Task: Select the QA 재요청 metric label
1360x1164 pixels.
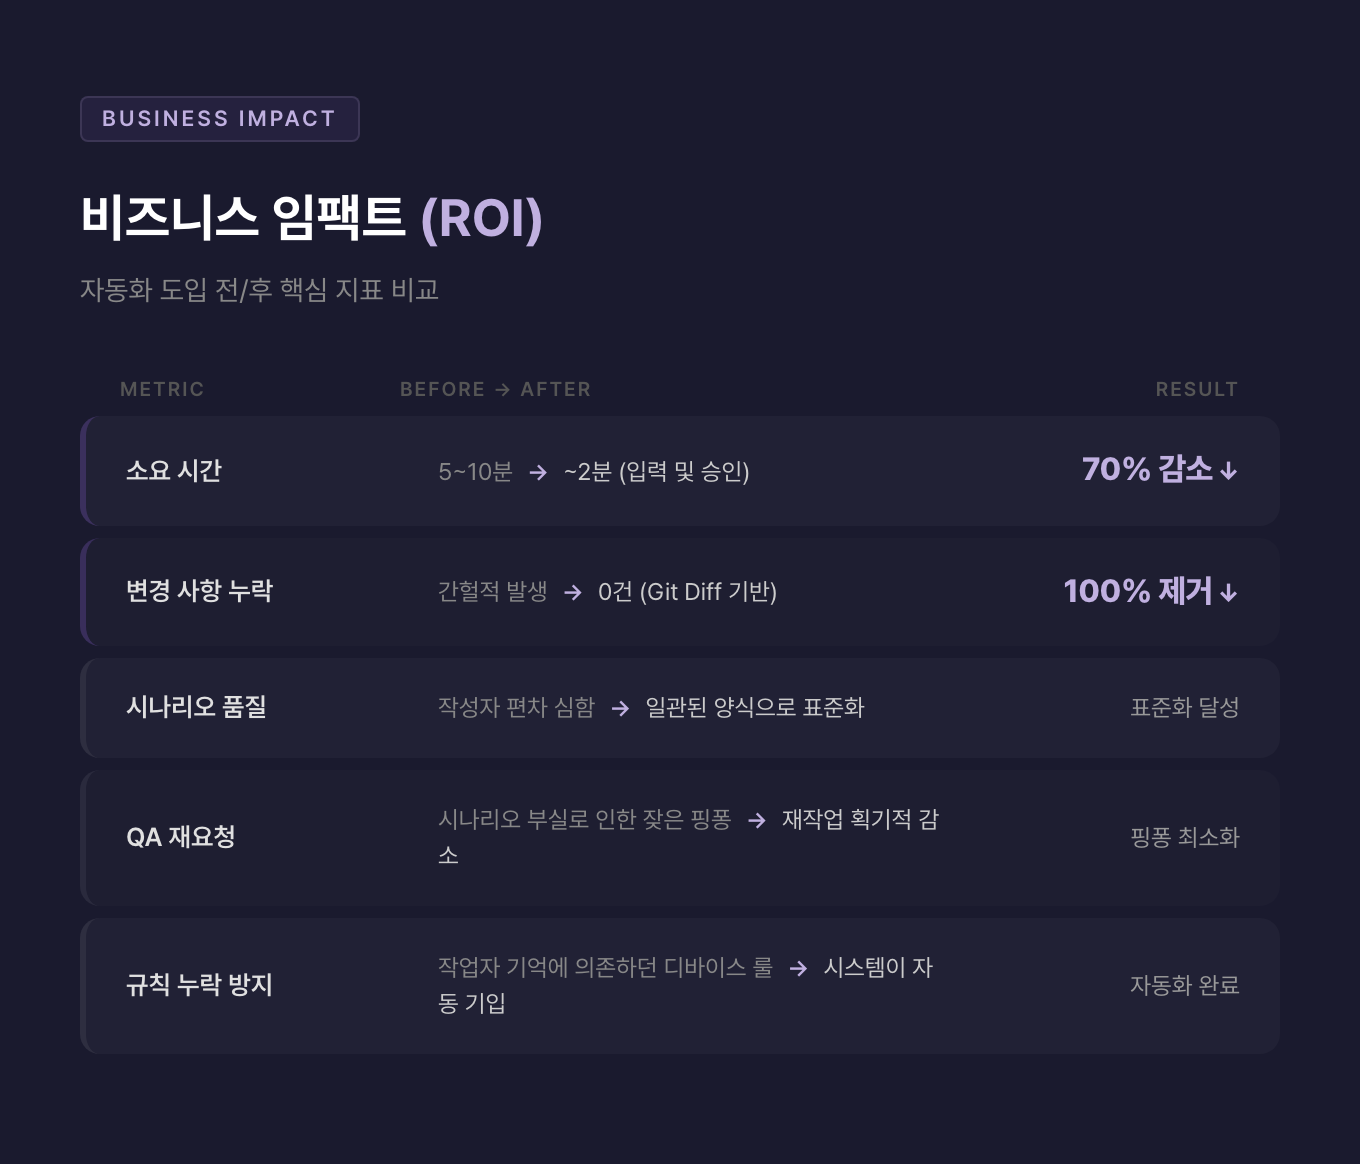Action: coord(181,837)
